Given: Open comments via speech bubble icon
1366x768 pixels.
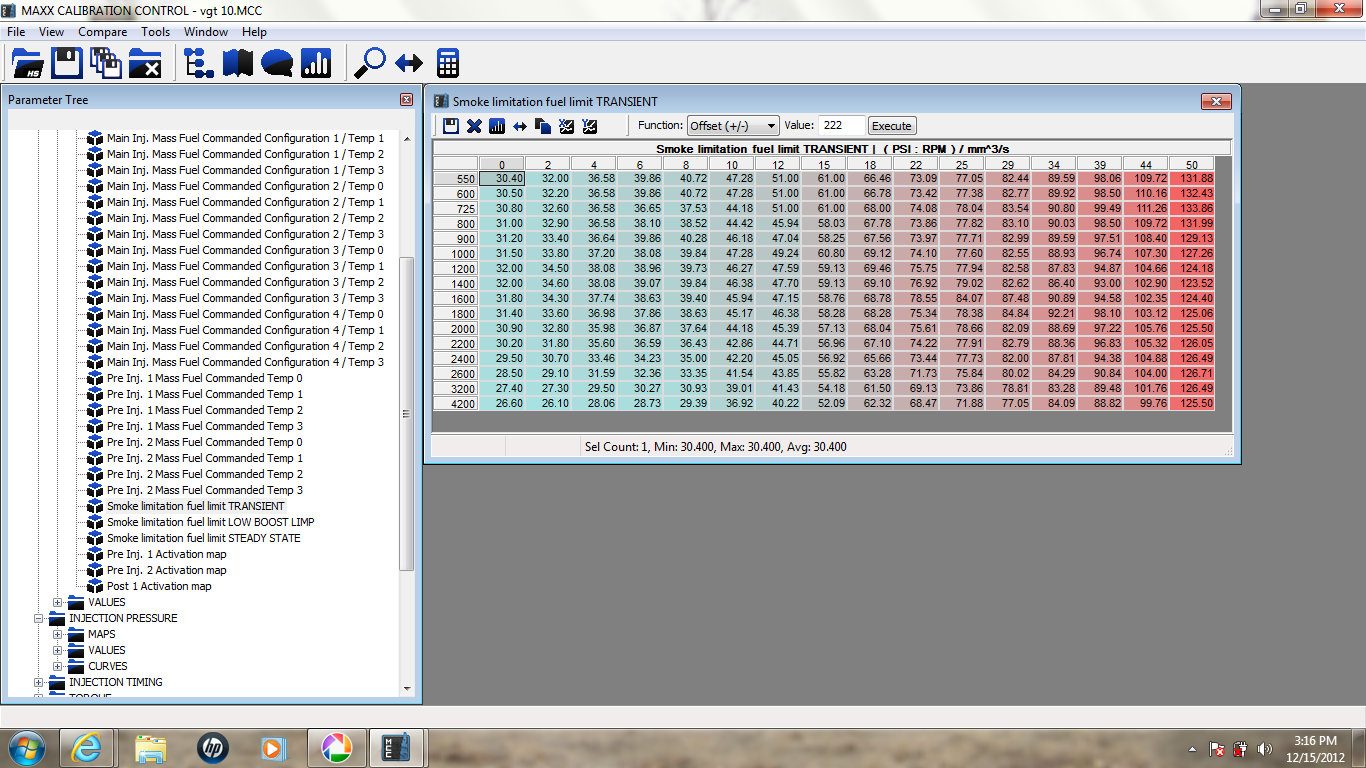Looking at the screenshot, I should coord(277,64).
